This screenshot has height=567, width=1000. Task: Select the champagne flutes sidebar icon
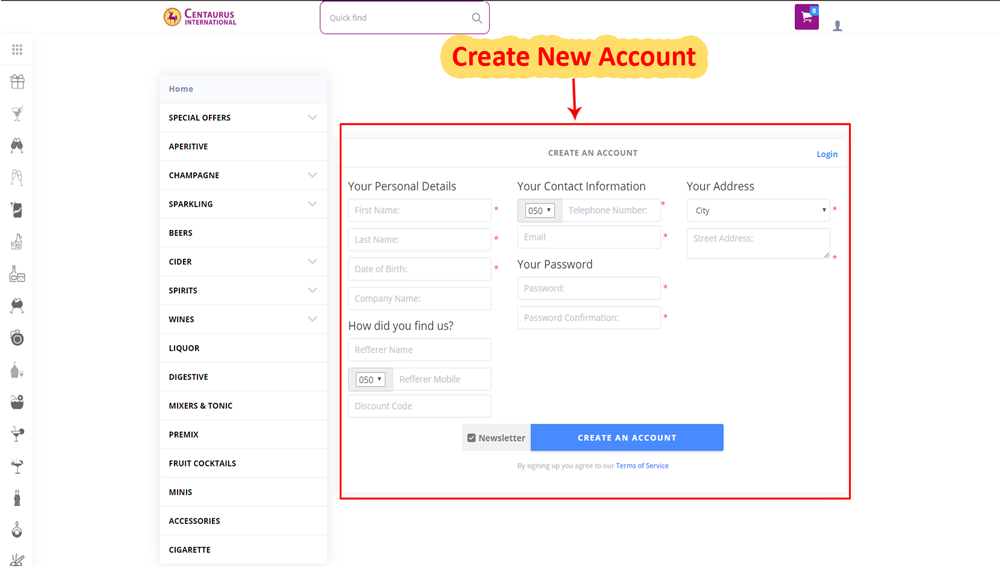[17, 177]
